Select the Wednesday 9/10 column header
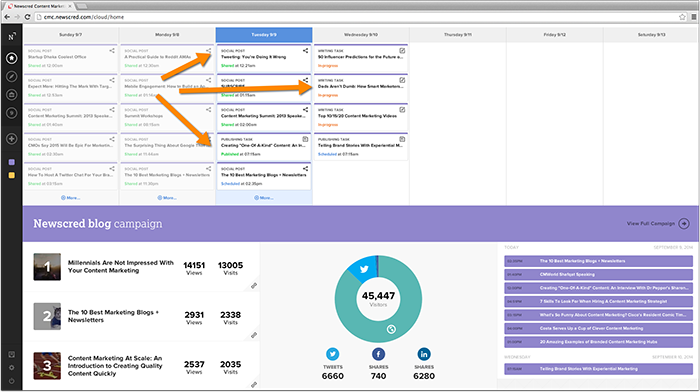The width and height of the screenshot is (700, 392). click(361, 34)
